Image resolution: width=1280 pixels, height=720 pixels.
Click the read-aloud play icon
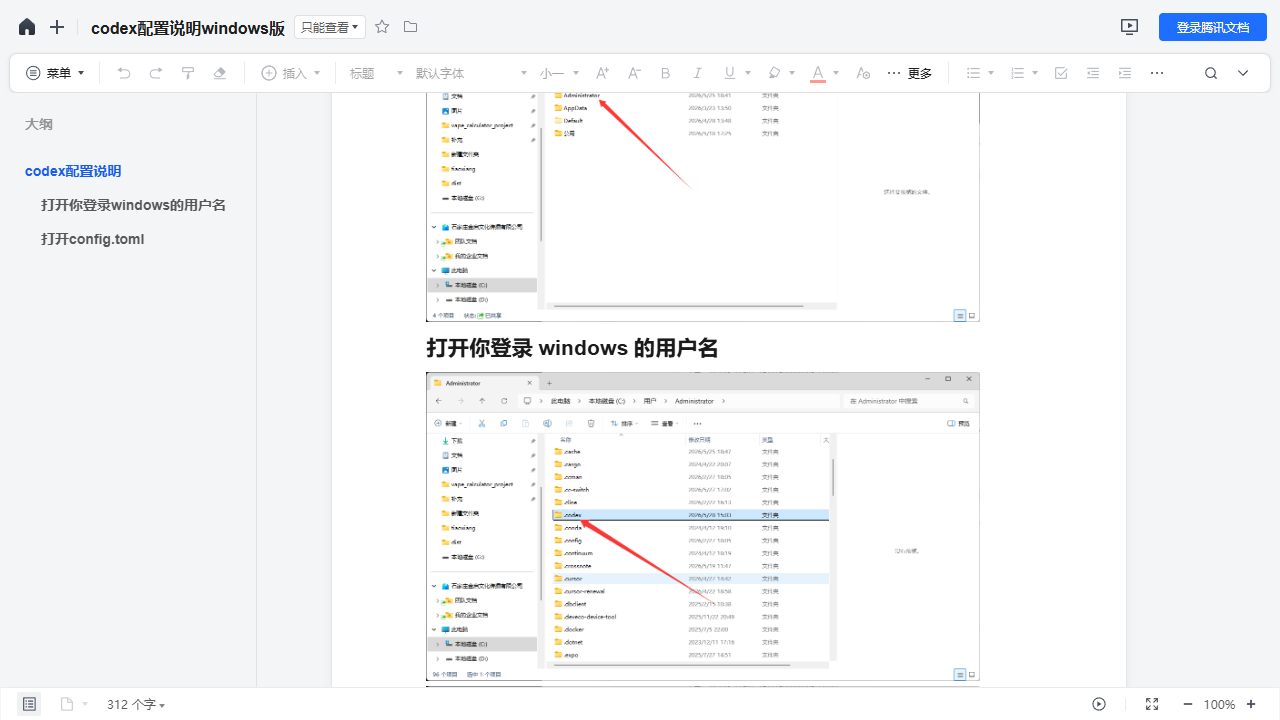click(x=1099, y=704)
